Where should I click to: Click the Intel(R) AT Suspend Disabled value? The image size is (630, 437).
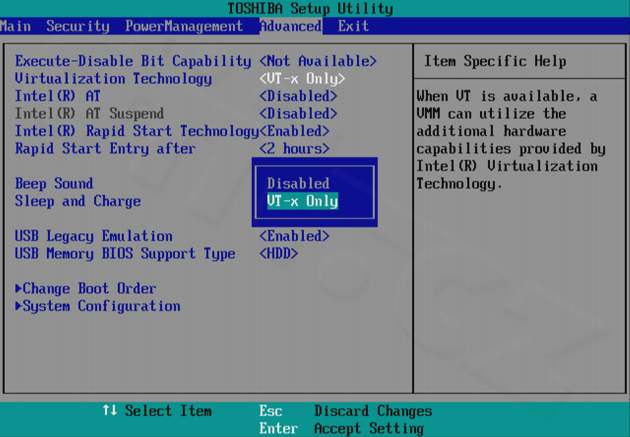click(x=298, y=114)
